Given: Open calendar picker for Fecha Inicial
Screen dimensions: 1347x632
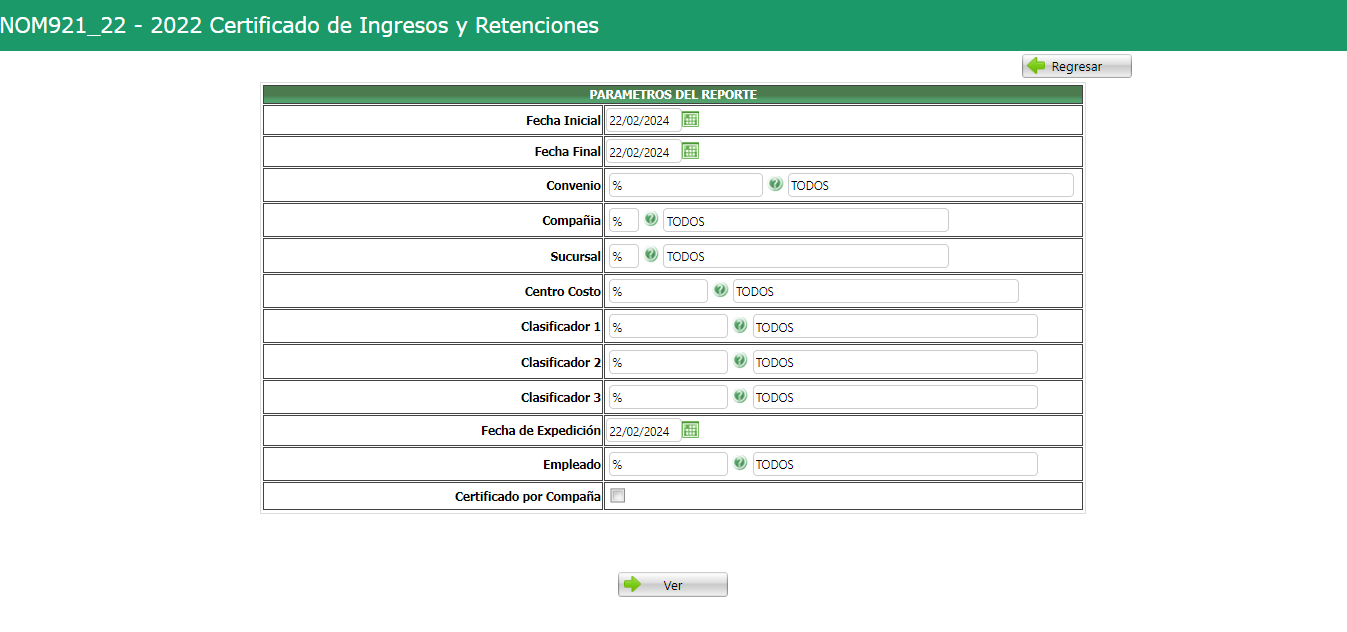Looking at the screenshot, I should pyautogui.click(x=690, y=120).
